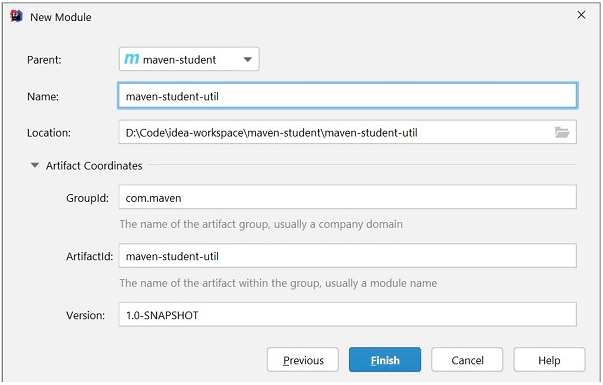Open the Parent dropdown arrow
This screenshot has width=603, height=385.
[x=248, y=60]
